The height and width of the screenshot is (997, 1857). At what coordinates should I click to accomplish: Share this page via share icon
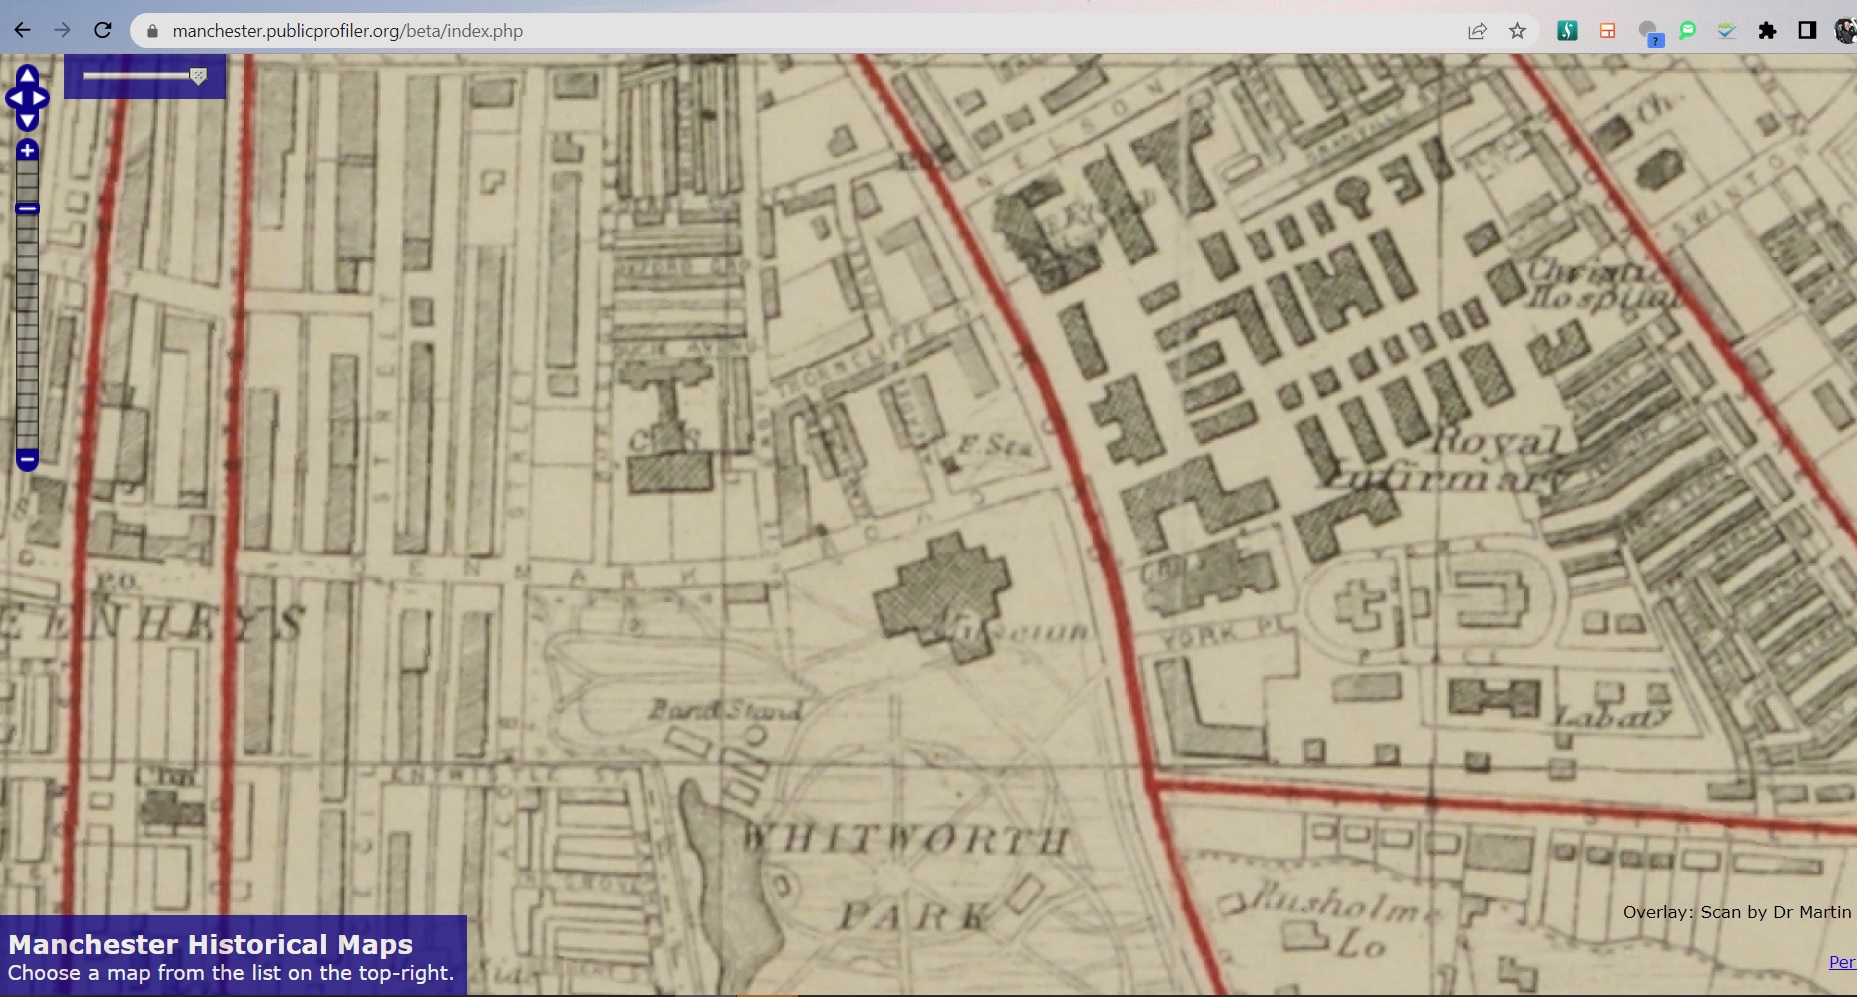coord(1477,31)
